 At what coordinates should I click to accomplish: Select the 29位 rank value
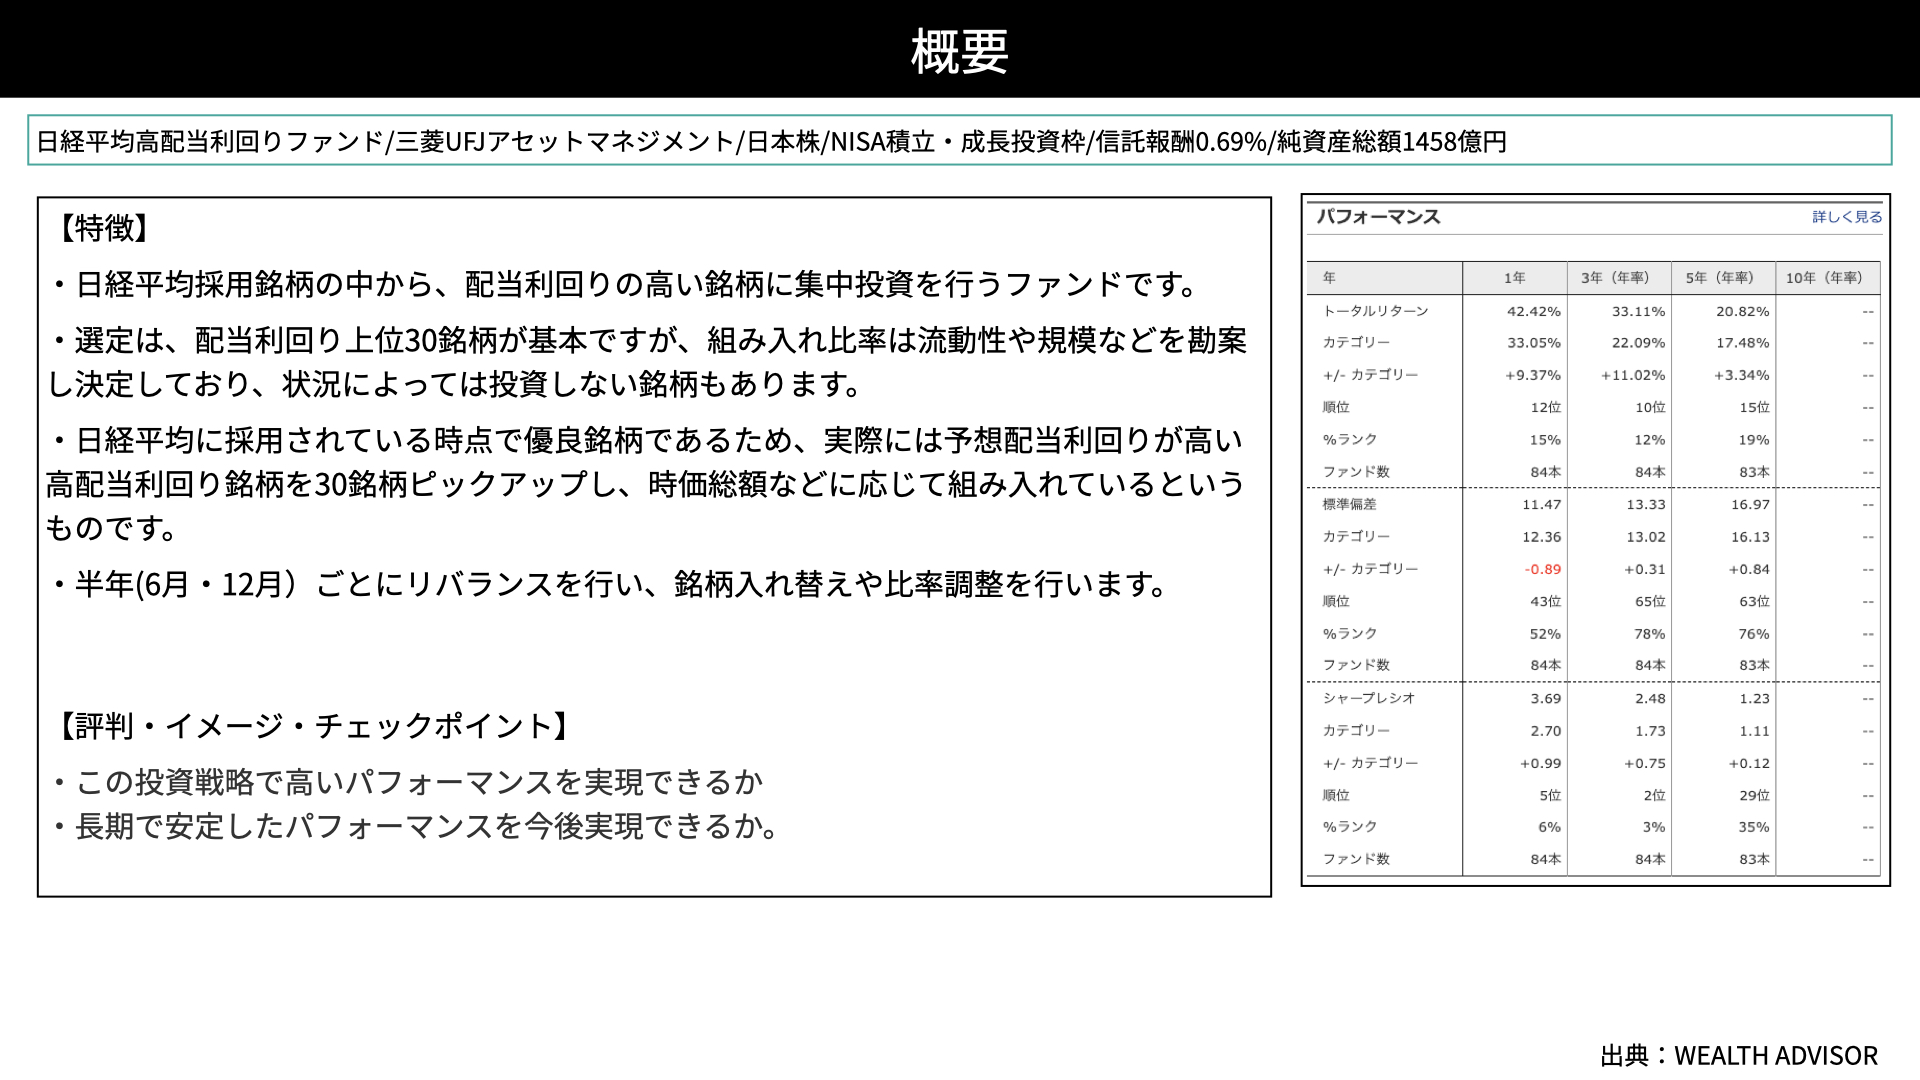click(x=1755, y=795)
